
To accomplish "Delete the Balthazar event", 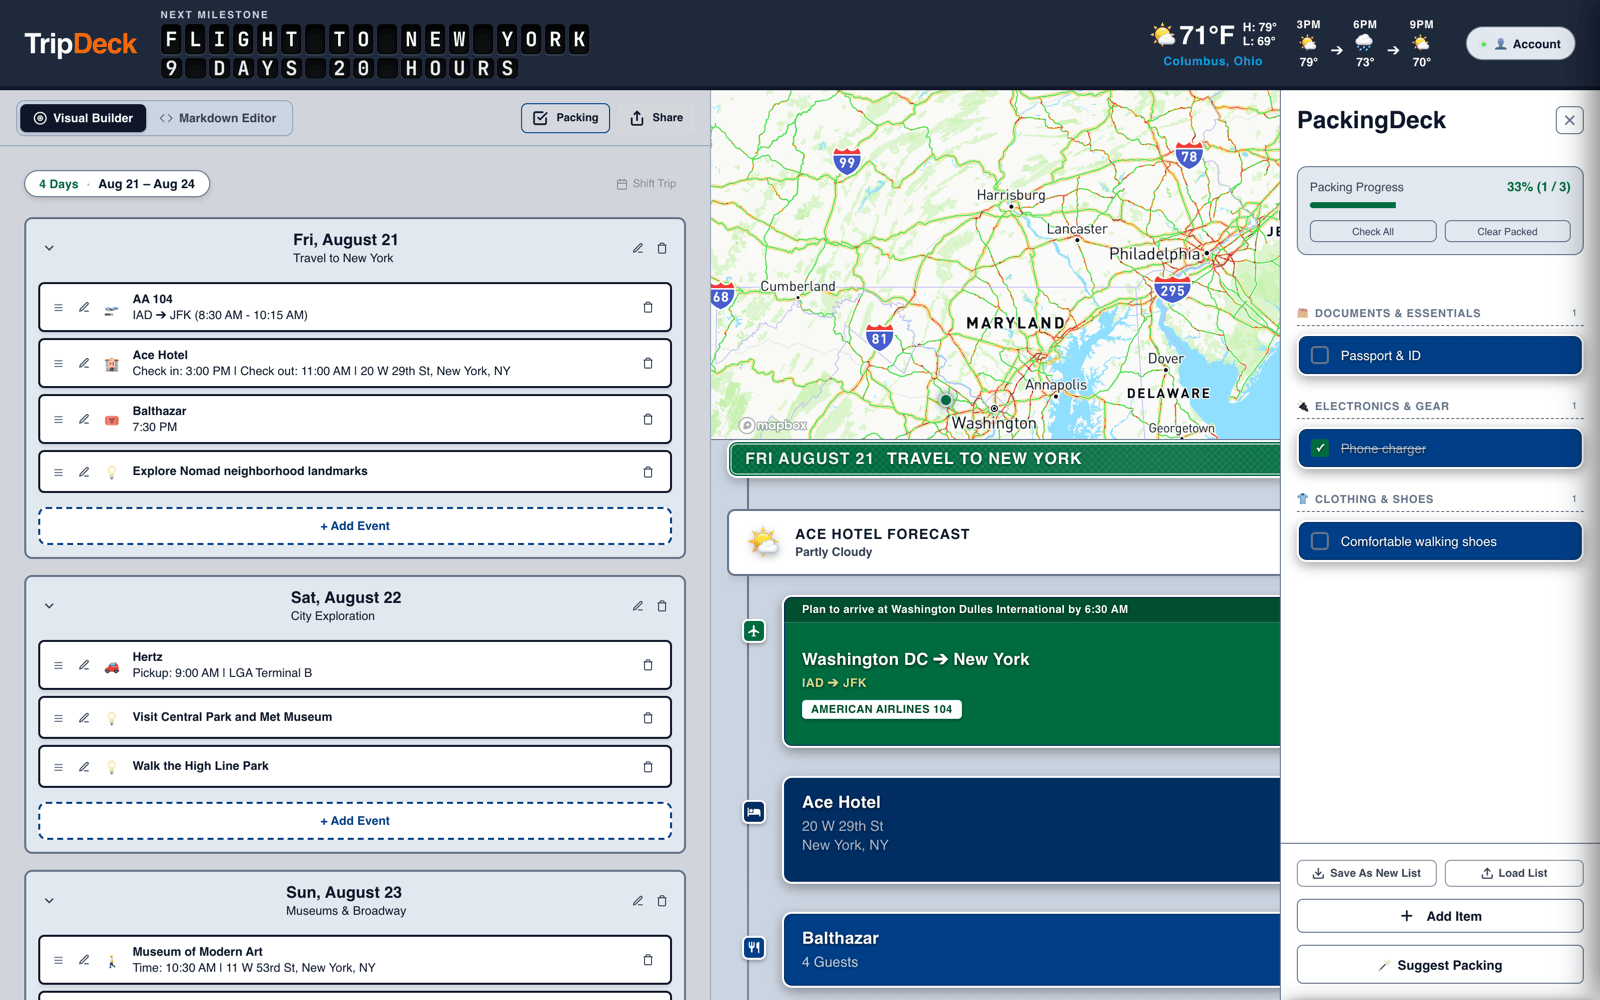I will point(648,419).
